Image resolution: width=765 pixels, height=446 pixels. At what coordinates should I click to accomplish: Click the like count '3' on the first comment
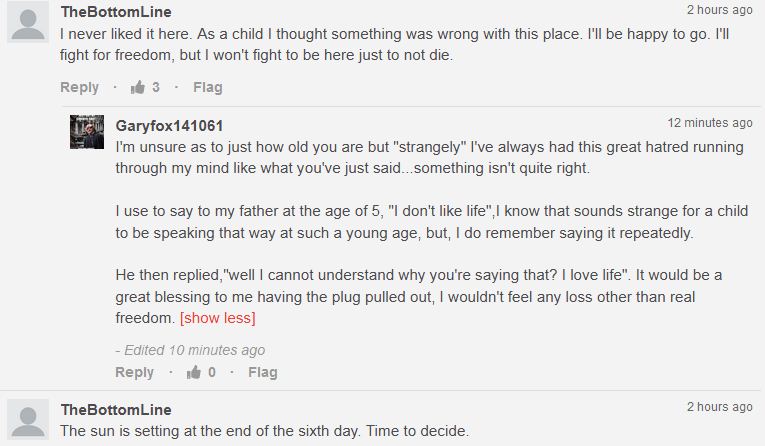155,87
